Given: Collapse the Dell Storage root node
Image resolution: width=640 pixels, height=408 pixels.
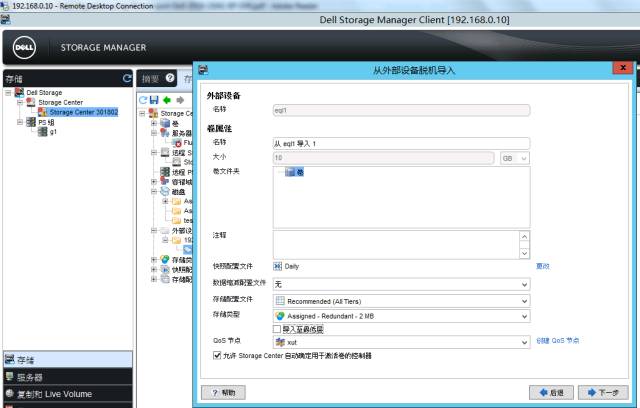Looking at the screenshot, I should coord(8,93).
